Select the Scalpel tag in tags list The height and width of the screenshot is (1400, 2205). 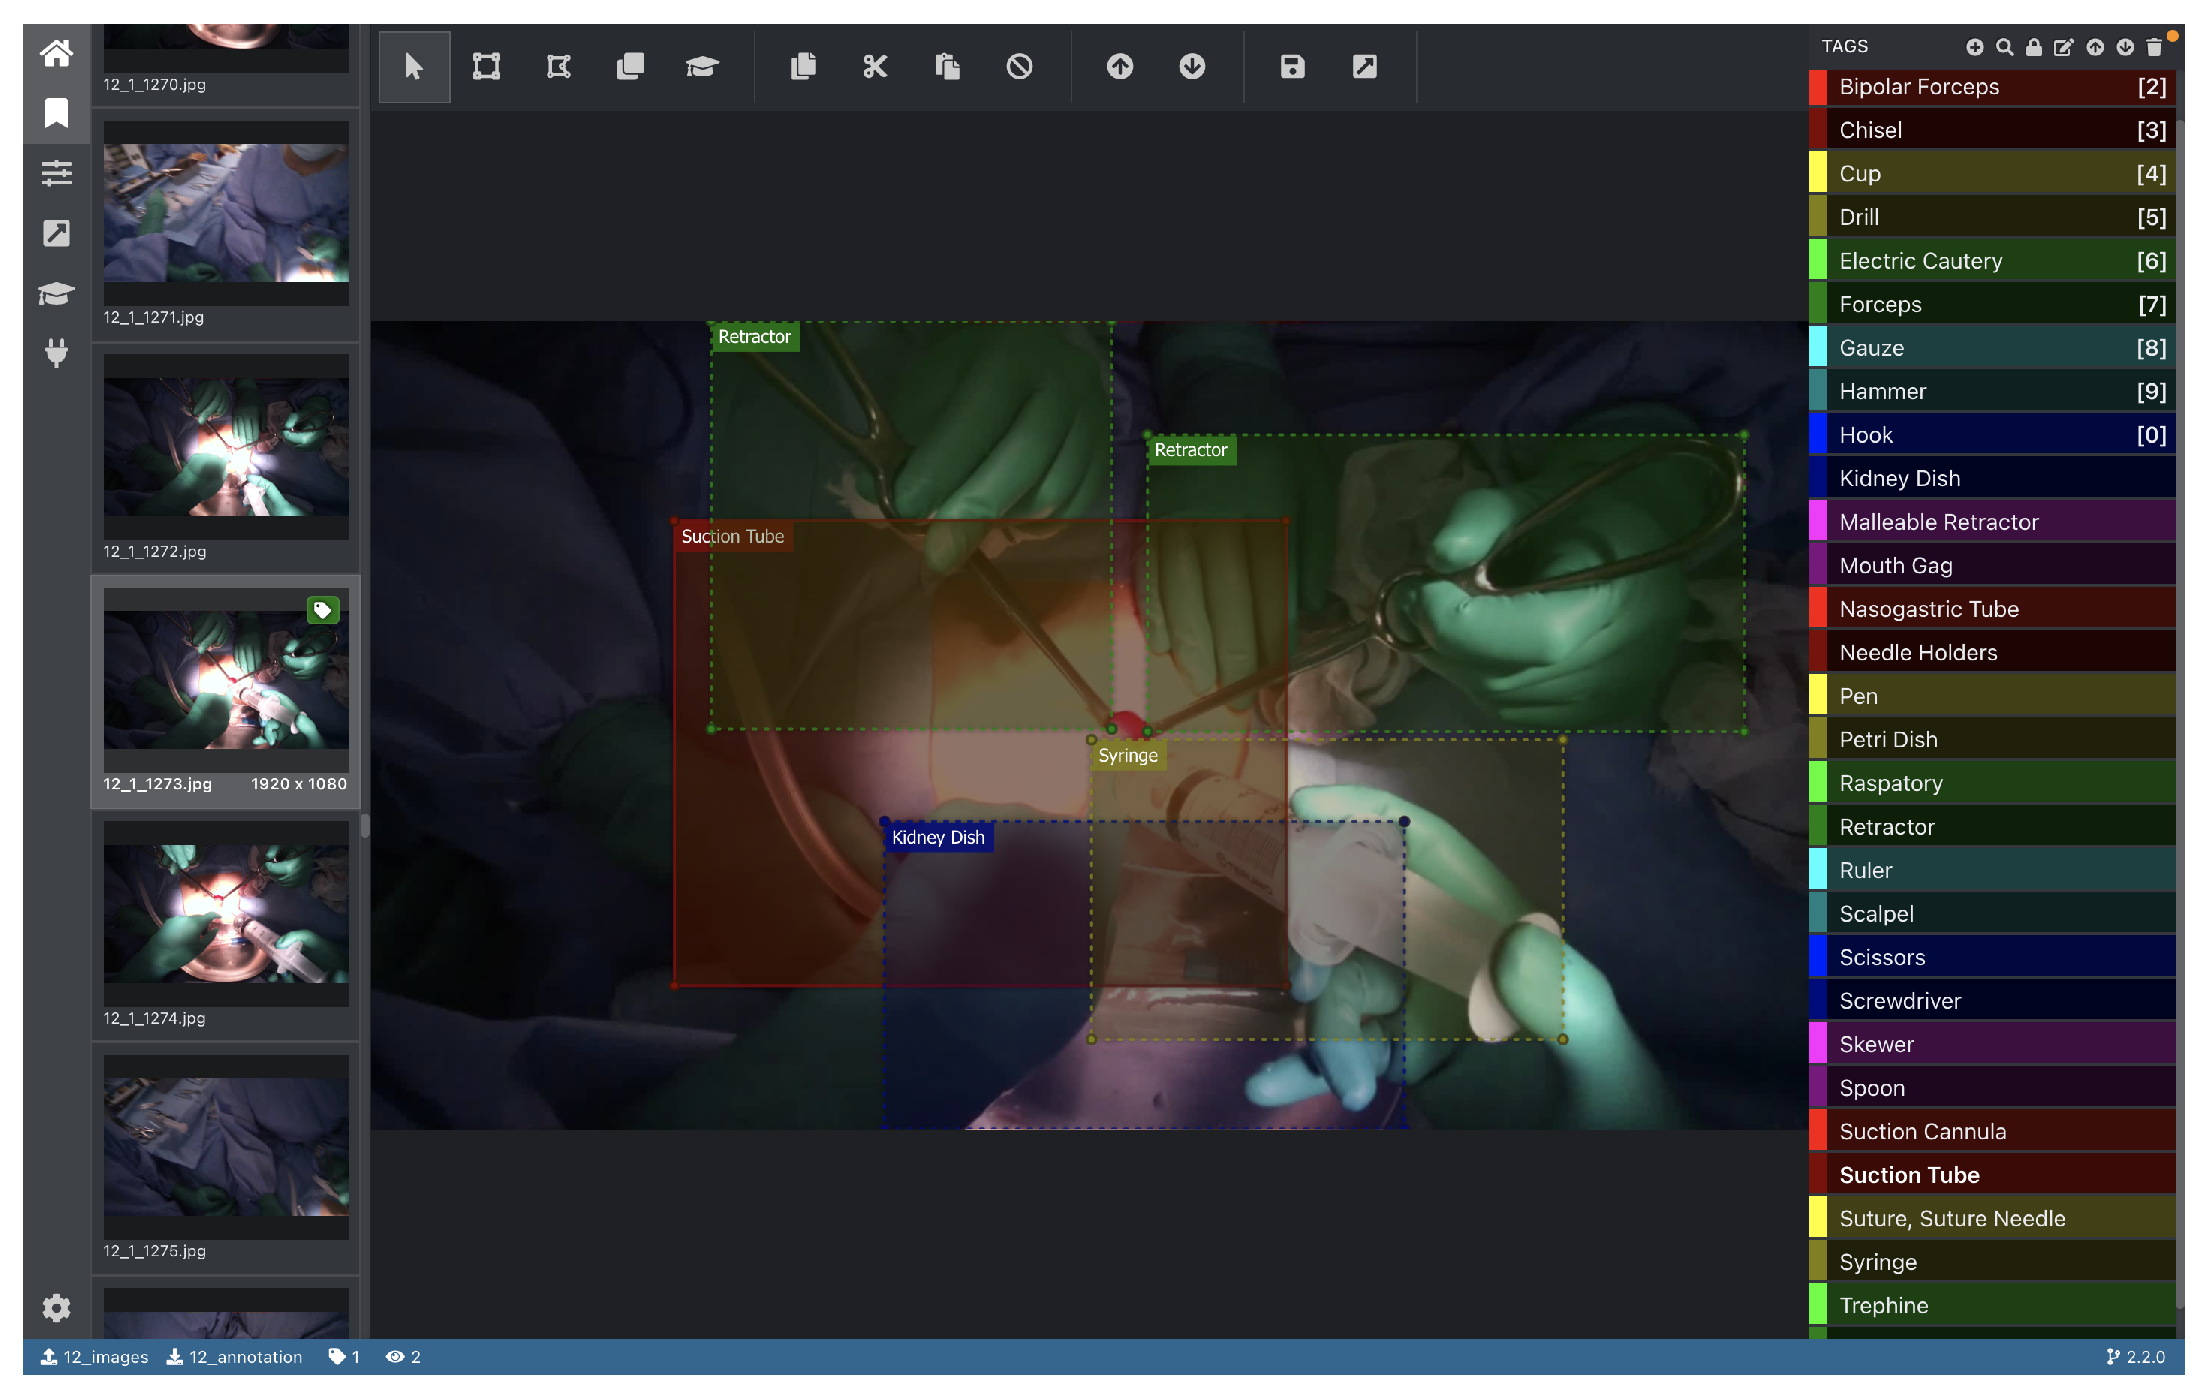click(x=1876, y=914)
